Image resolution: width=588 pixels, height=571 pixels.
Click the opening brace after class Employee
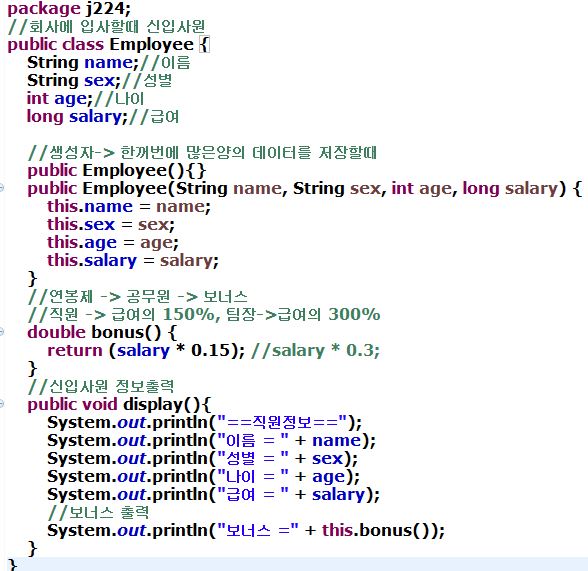pyautogui.click(x=204, y=45)
